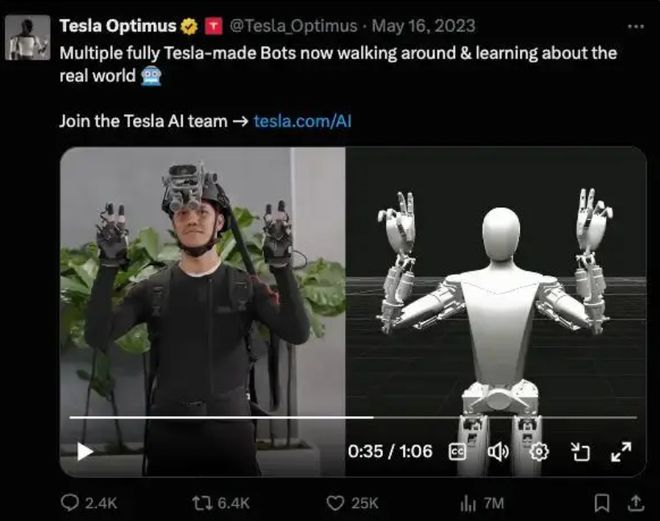This screenshot has width=660, height=521.
Task: Like the tweet with the heart icon
Action: click(337, 502)
